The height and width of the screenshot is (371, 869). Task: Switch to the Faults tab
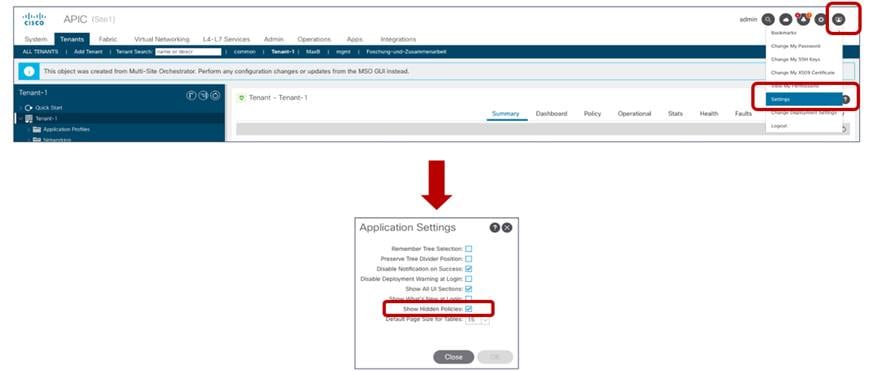pos(743,114)
